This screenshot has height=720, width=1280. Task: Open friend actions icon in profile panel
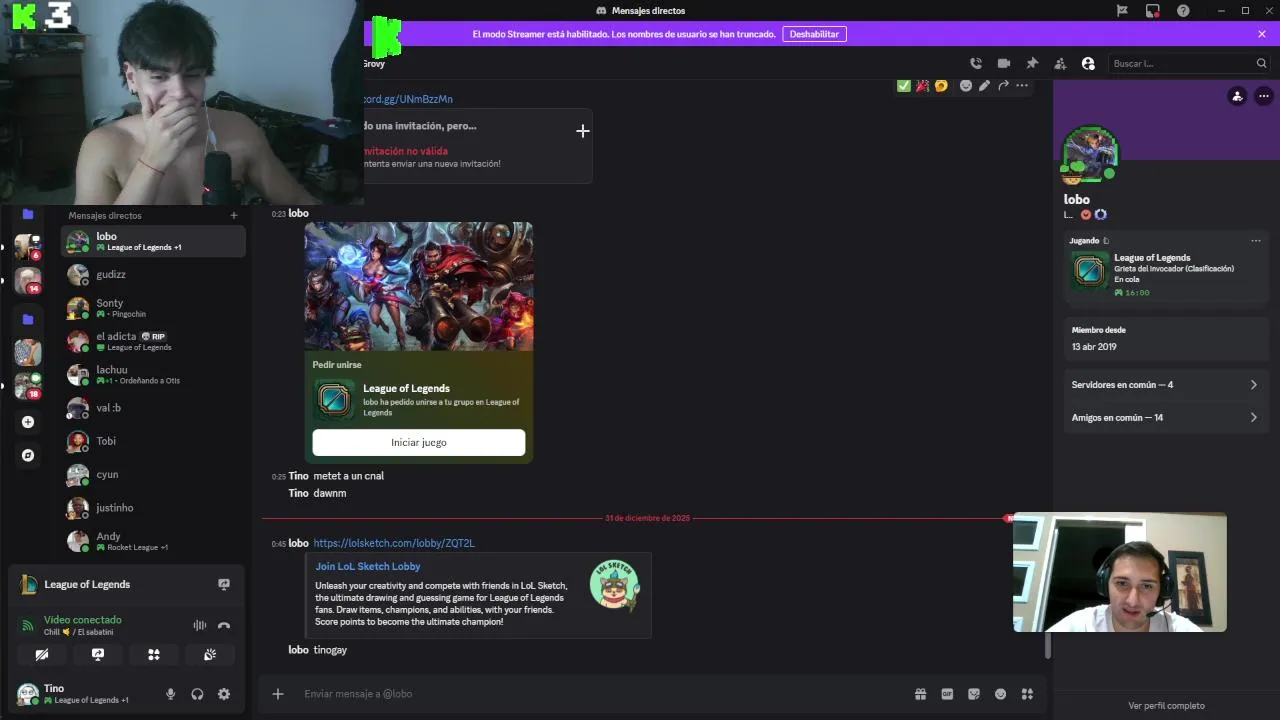click(1237, 96)
